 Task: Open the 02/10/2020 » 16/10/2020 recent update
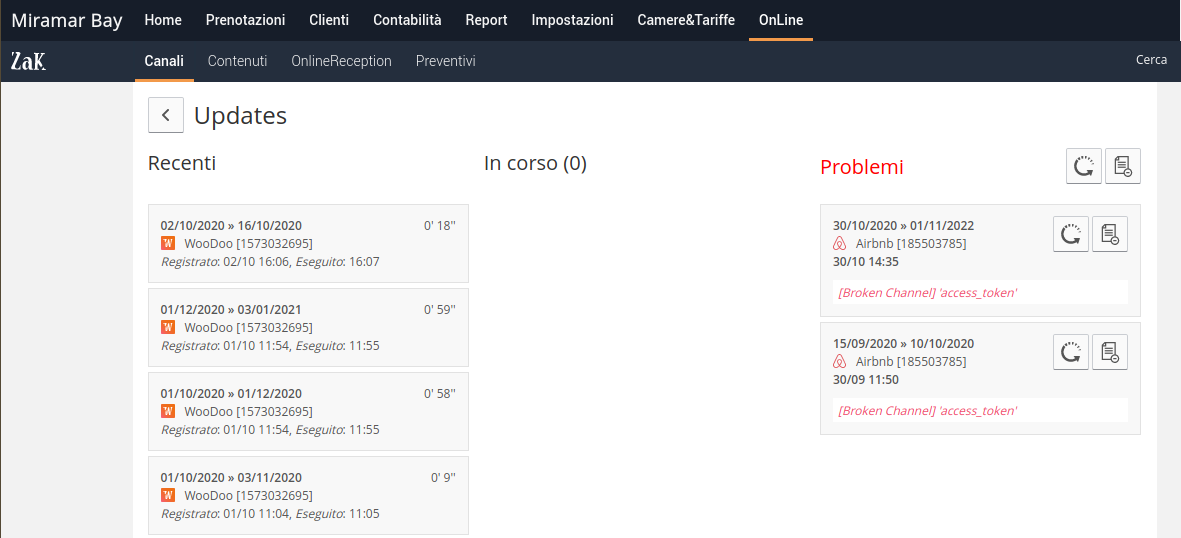click(x=308, y=243)
